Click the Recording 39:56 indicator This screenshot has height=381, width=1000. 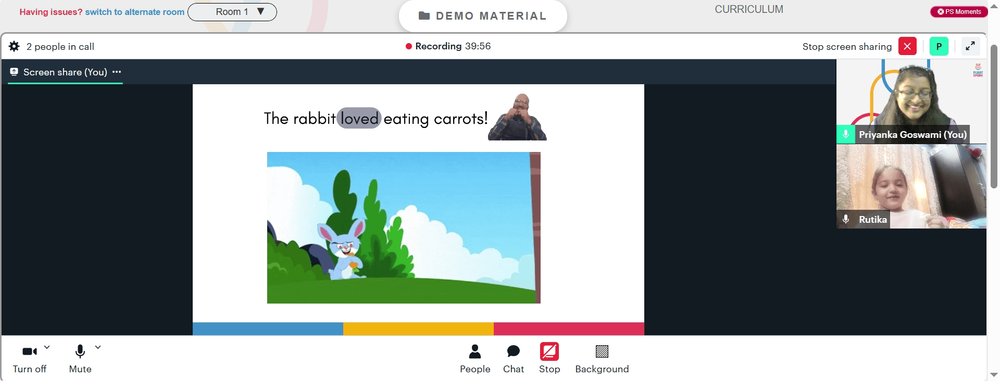(x=448, y=47)
